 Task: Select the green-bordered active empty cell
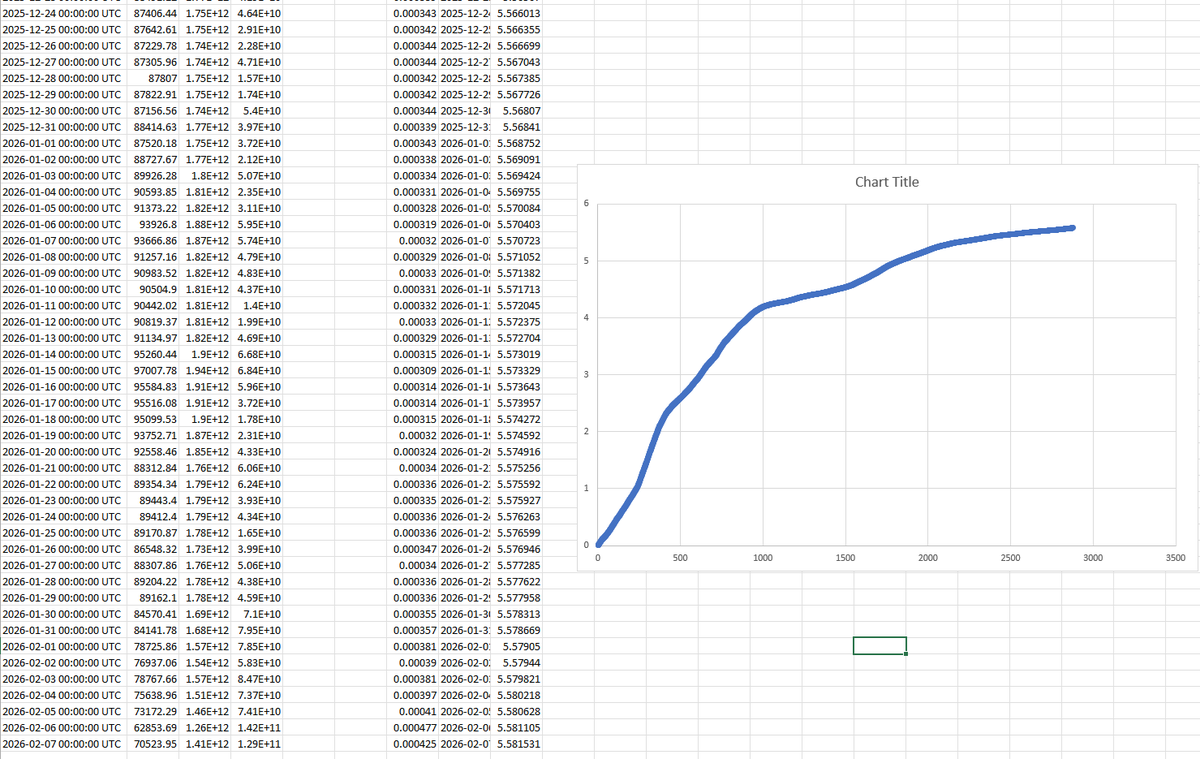coord(880,645)
